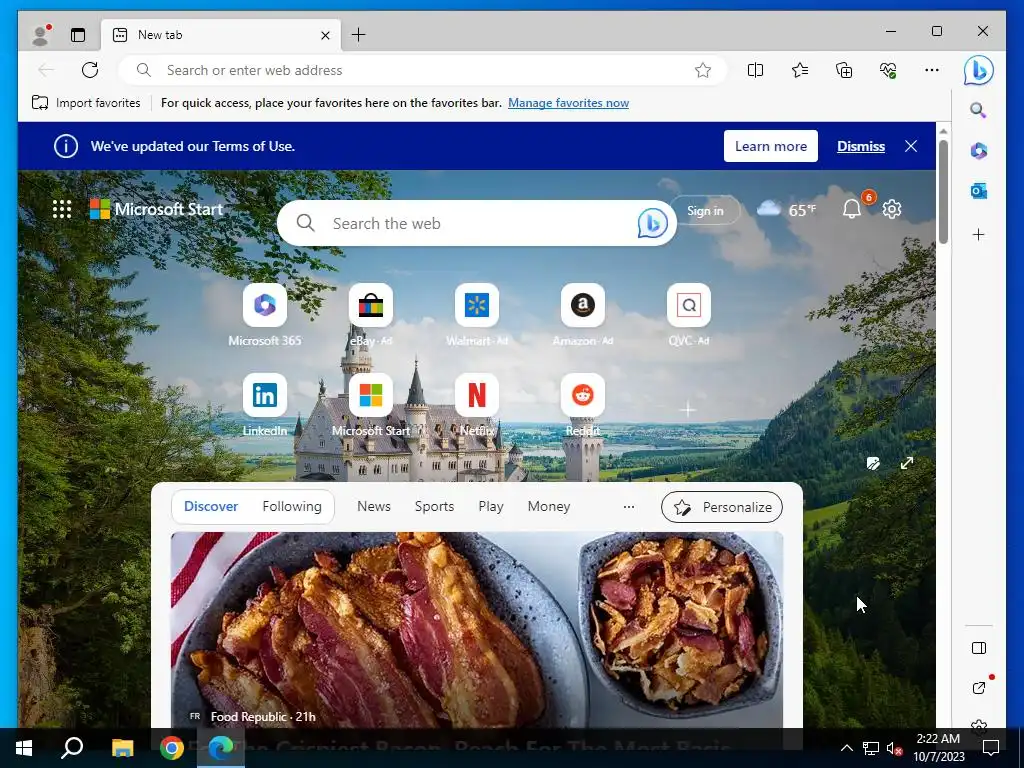The width and height of the screenshot is (1024, 768).
Task: Switch to the Discover tab
Action: point(211,507)
